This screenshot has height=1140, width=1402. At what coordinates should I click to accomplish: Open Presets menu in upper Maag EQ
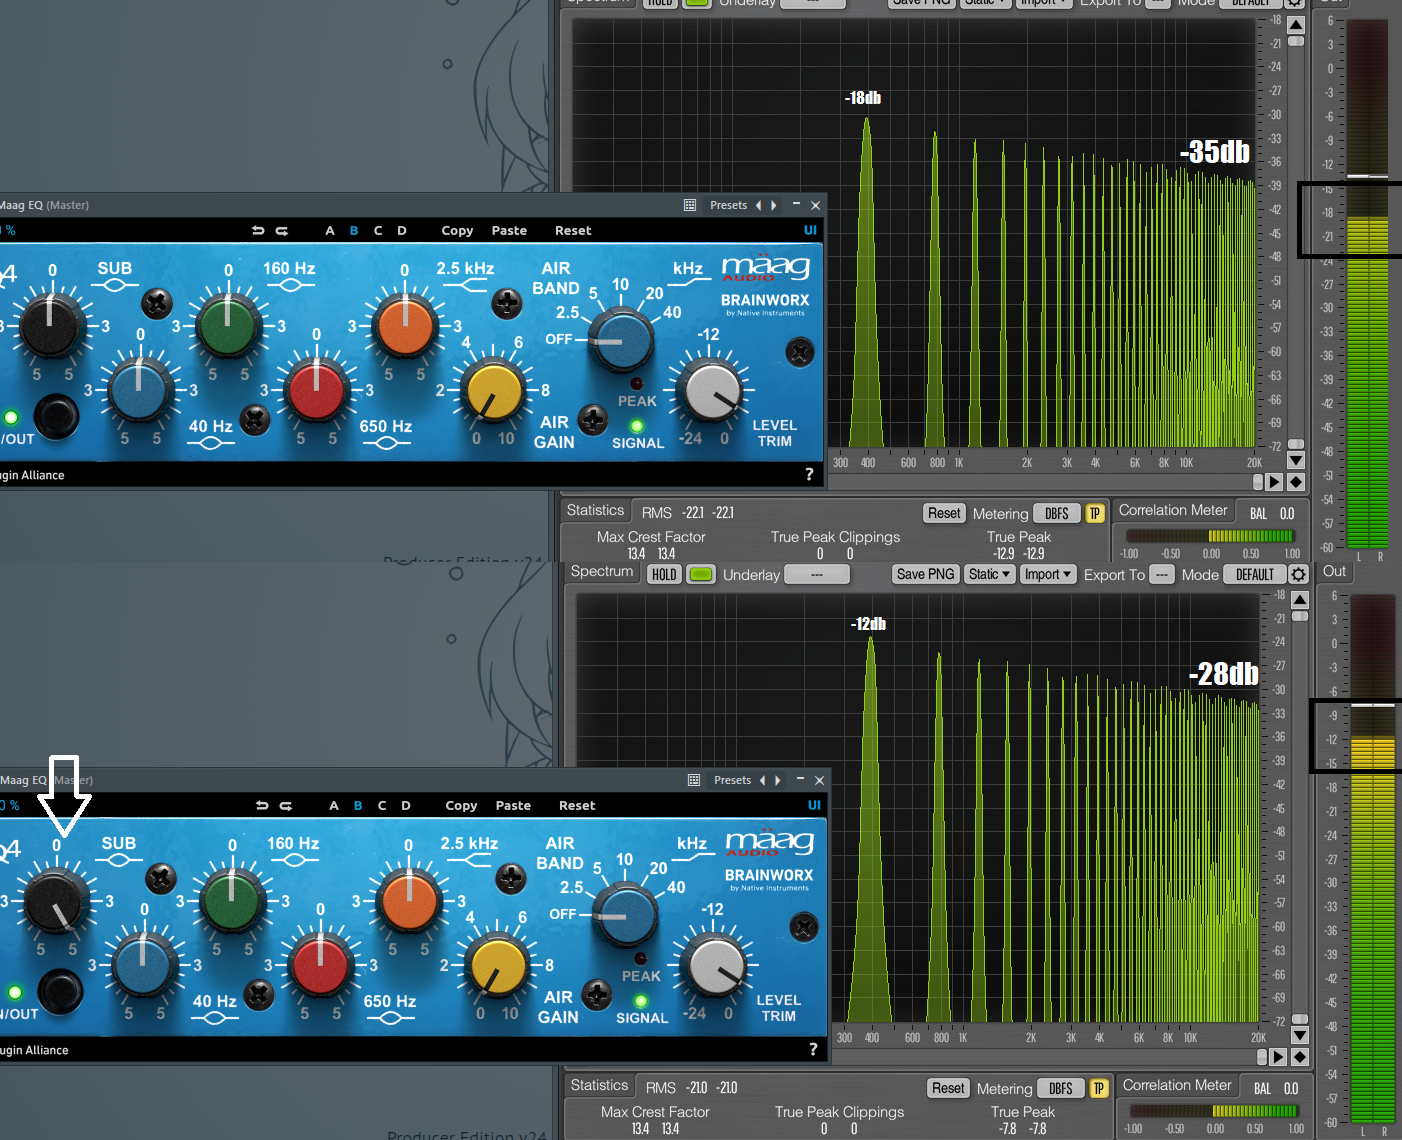(x=729, y=205)
